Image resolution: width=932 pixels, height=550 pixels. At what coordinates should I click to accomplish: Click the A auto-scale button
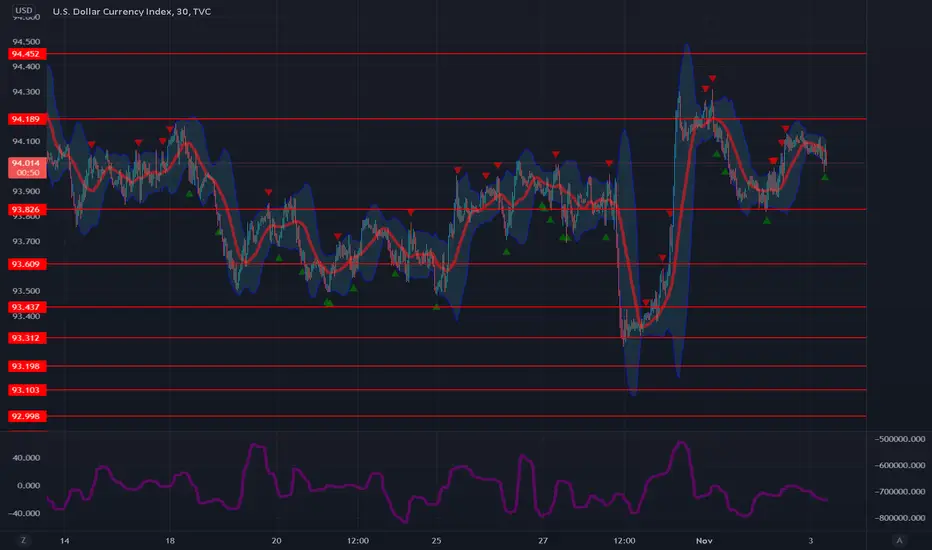(899, 540)
